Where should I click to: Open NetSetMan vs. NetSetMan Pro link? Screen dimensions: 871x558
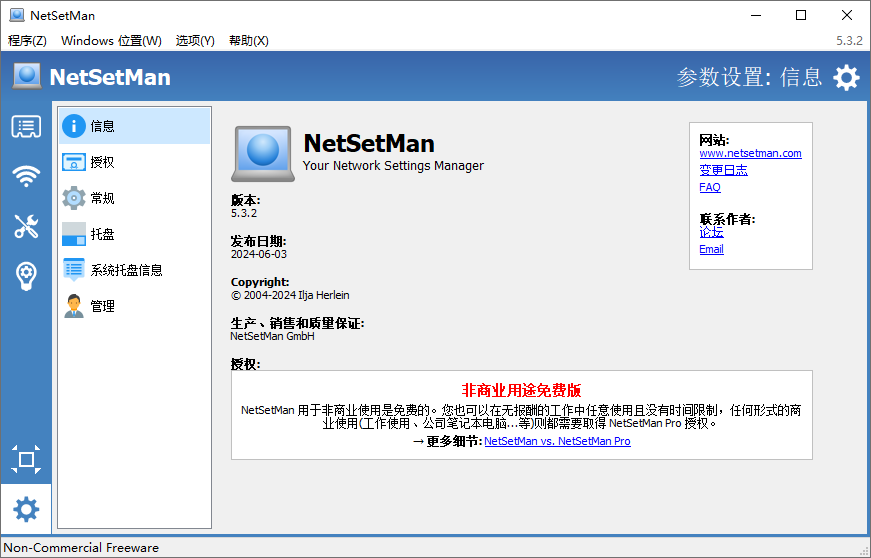[558, 441]
